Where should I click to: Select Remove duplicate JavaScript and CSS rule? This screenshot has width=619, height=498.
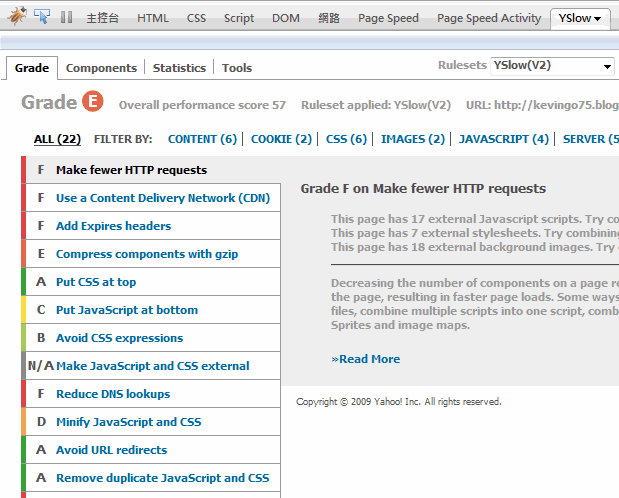click(x=153, y=478)
